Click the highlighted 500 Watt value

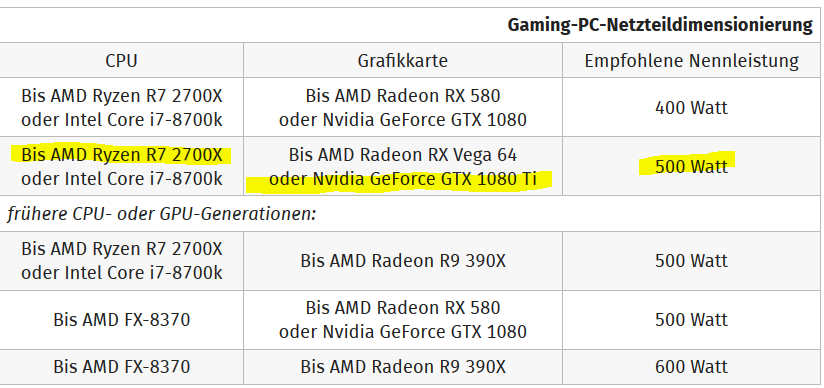tap(692, 167)
